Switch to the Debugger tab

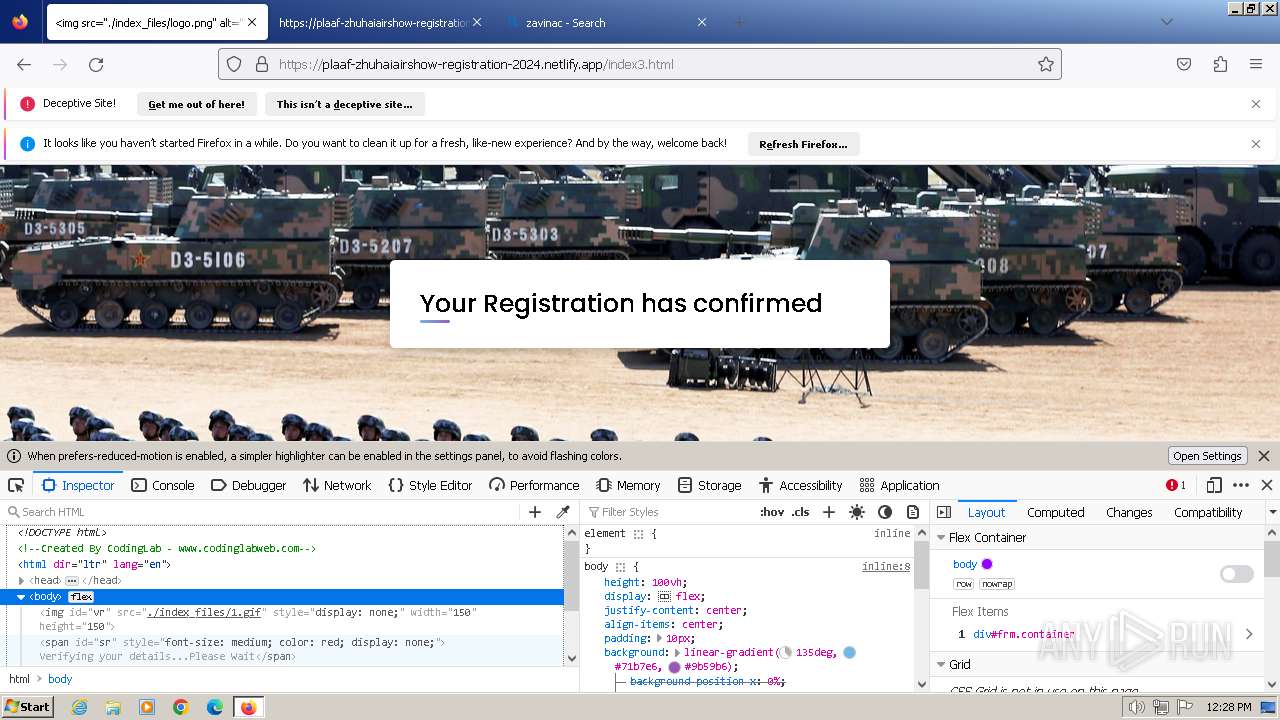248,485
